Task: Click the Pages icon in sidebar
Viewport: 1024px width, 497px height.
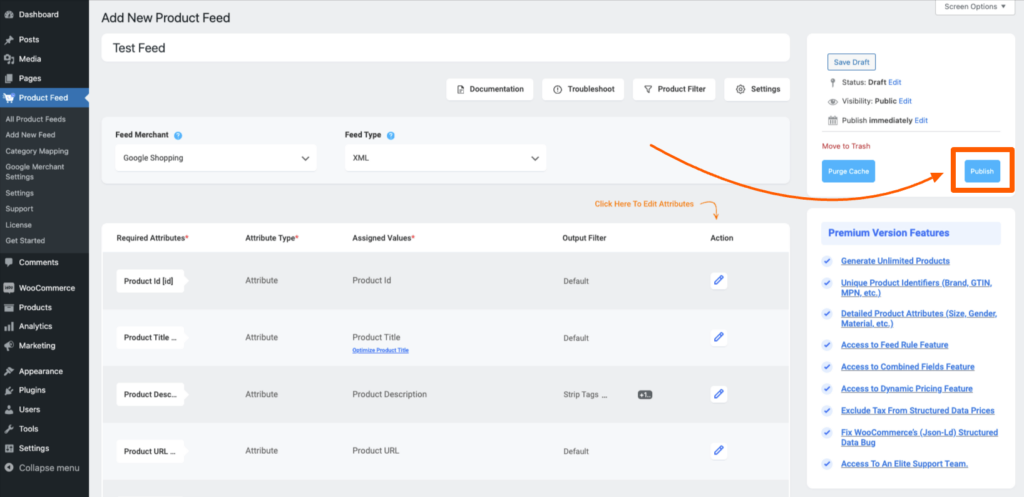Action: tap(9, 78)
